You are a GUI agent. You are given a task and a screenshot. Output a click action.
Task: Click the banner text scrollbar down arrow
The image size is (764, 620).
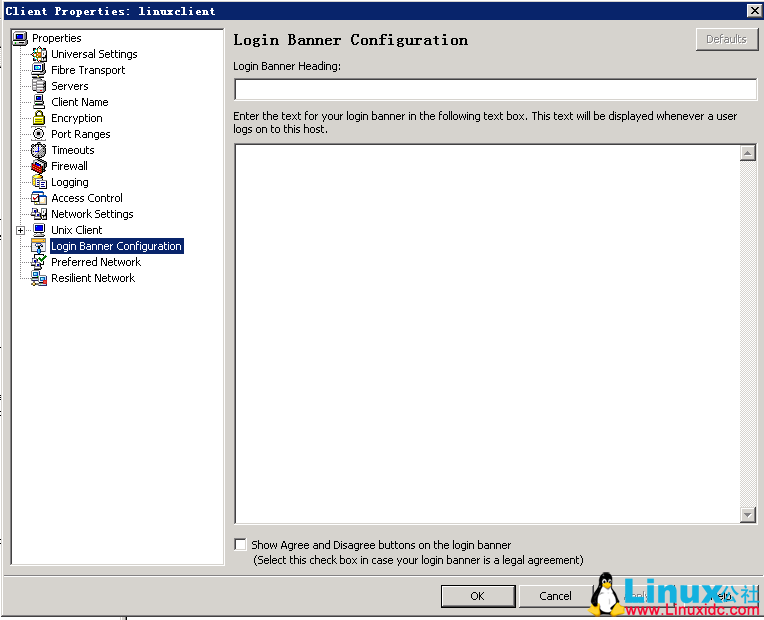tap(748, 514)
